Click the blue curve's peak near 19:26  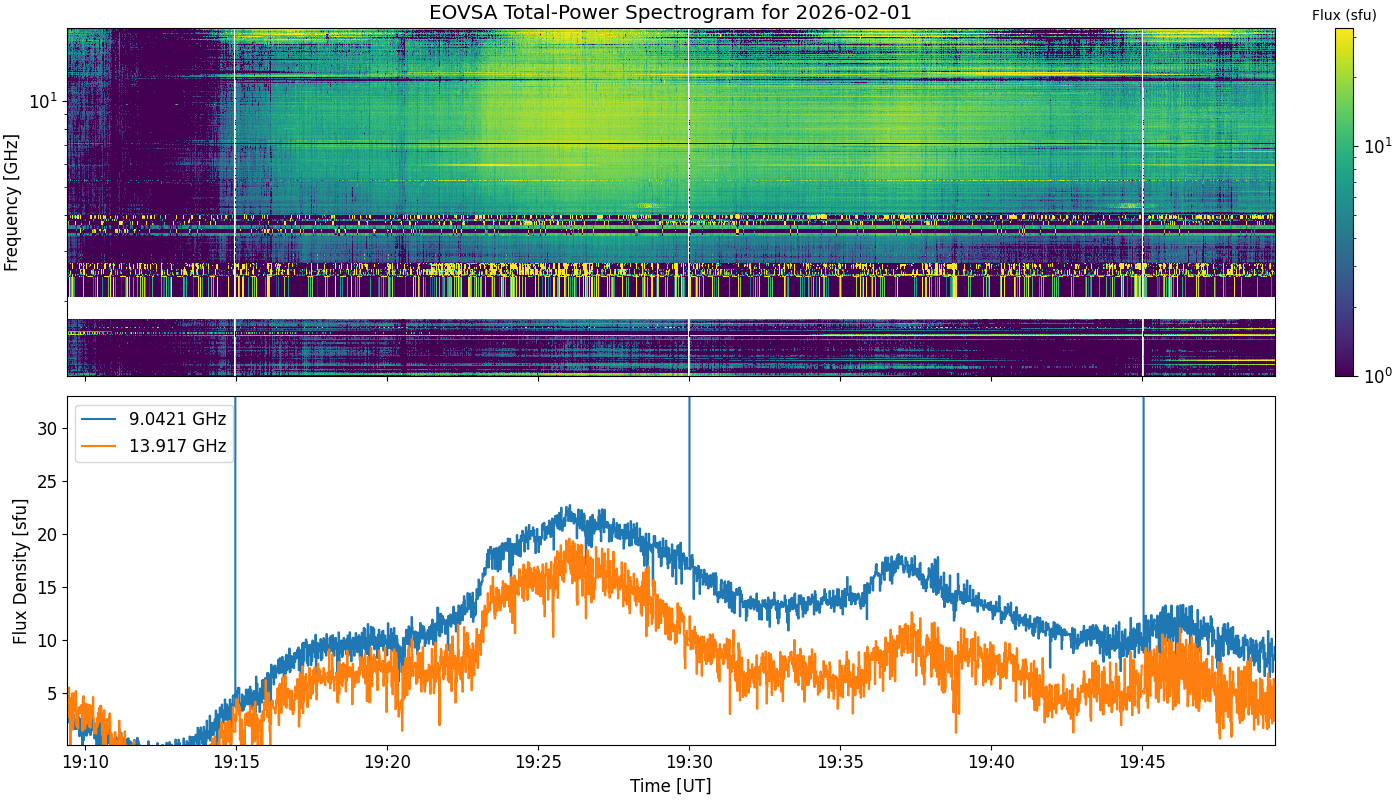pos(568,508)
